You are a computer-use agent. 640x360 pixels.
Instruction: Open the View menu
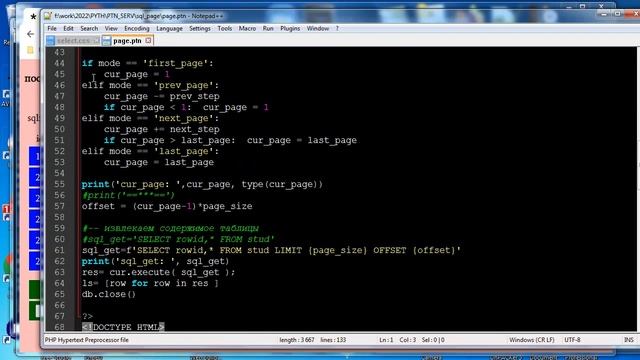pyautogui.click(x=111, y=29)
